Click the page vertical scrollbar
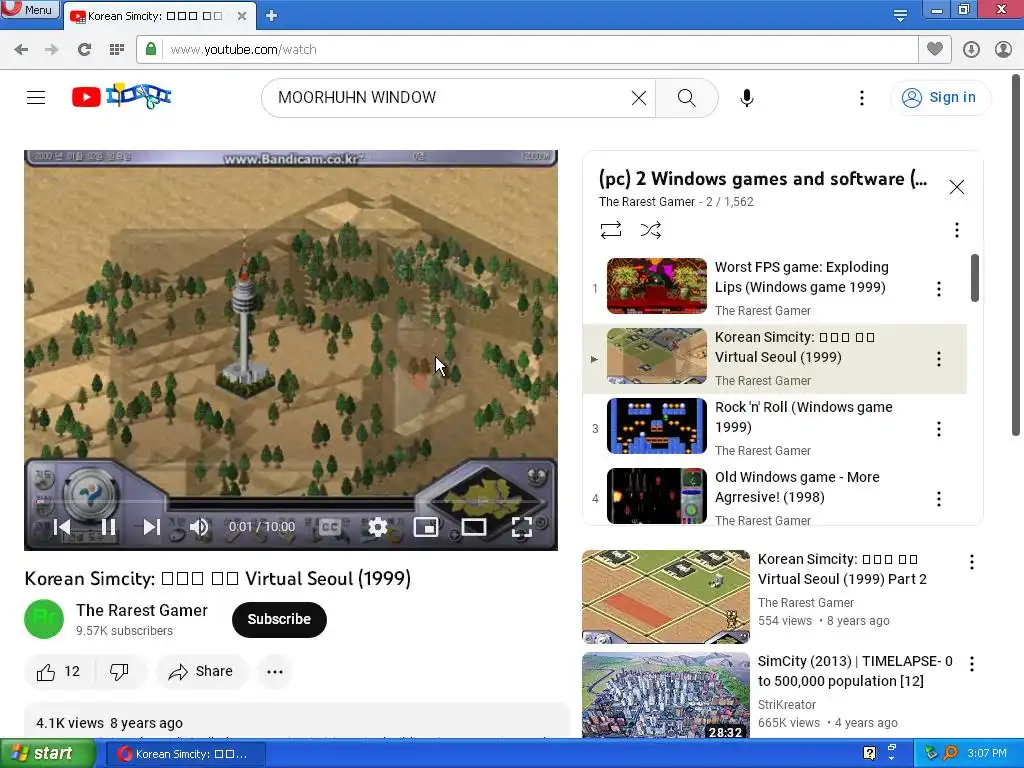This screenshot has height=768, width=1024. pyautogui.click(x=1016, y=255)
